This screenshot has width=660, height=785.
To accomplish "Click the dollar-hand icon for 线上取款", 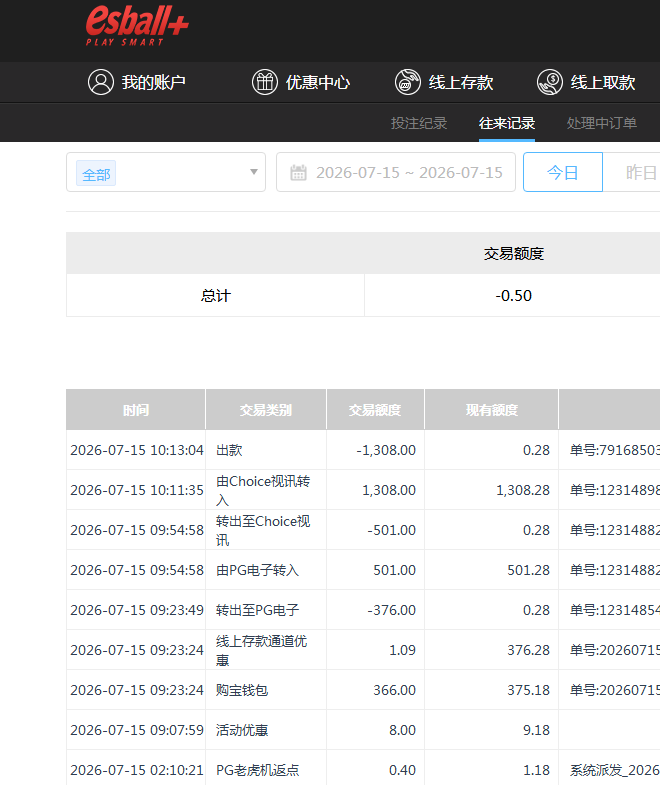I will click(550, 82).
